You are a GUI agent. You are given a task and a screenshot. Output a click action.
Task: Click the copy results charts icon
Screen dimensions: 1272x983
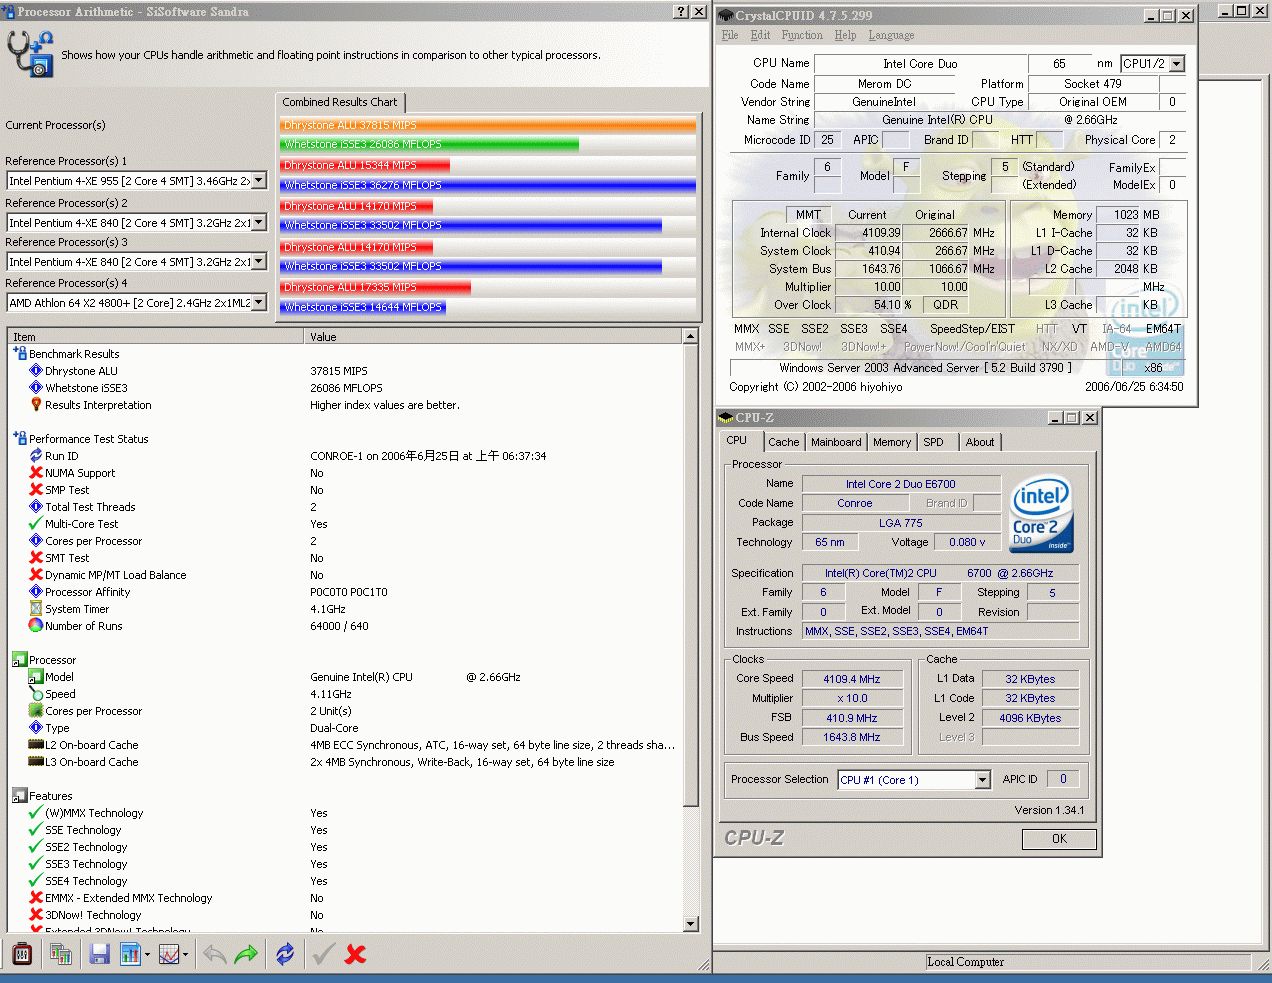(x=60, y=955)
